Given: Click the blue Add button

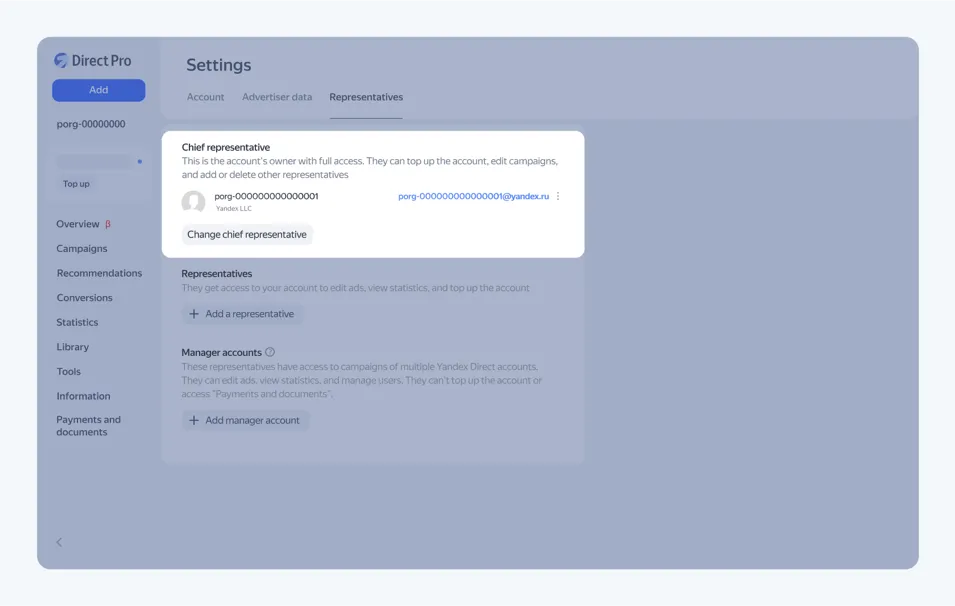Looking at the screenshot, I should click(99, 90).
